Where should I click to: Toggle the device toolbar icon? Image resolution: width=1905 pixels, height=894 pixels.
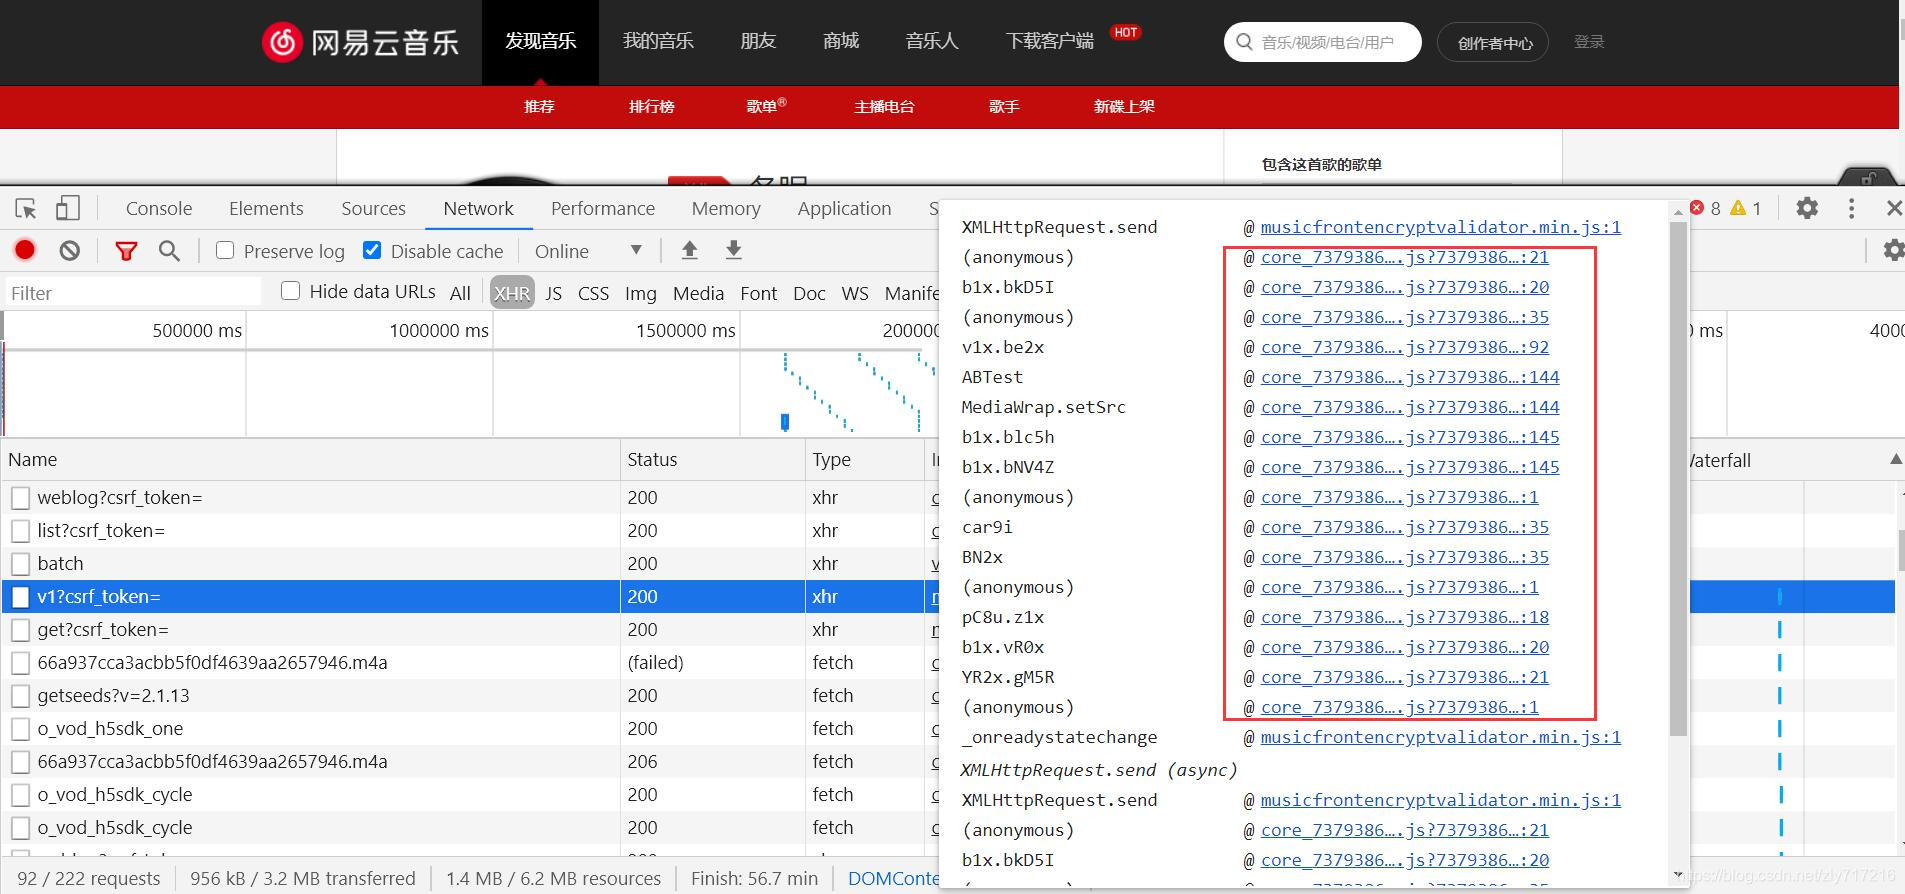pos(67,208)
